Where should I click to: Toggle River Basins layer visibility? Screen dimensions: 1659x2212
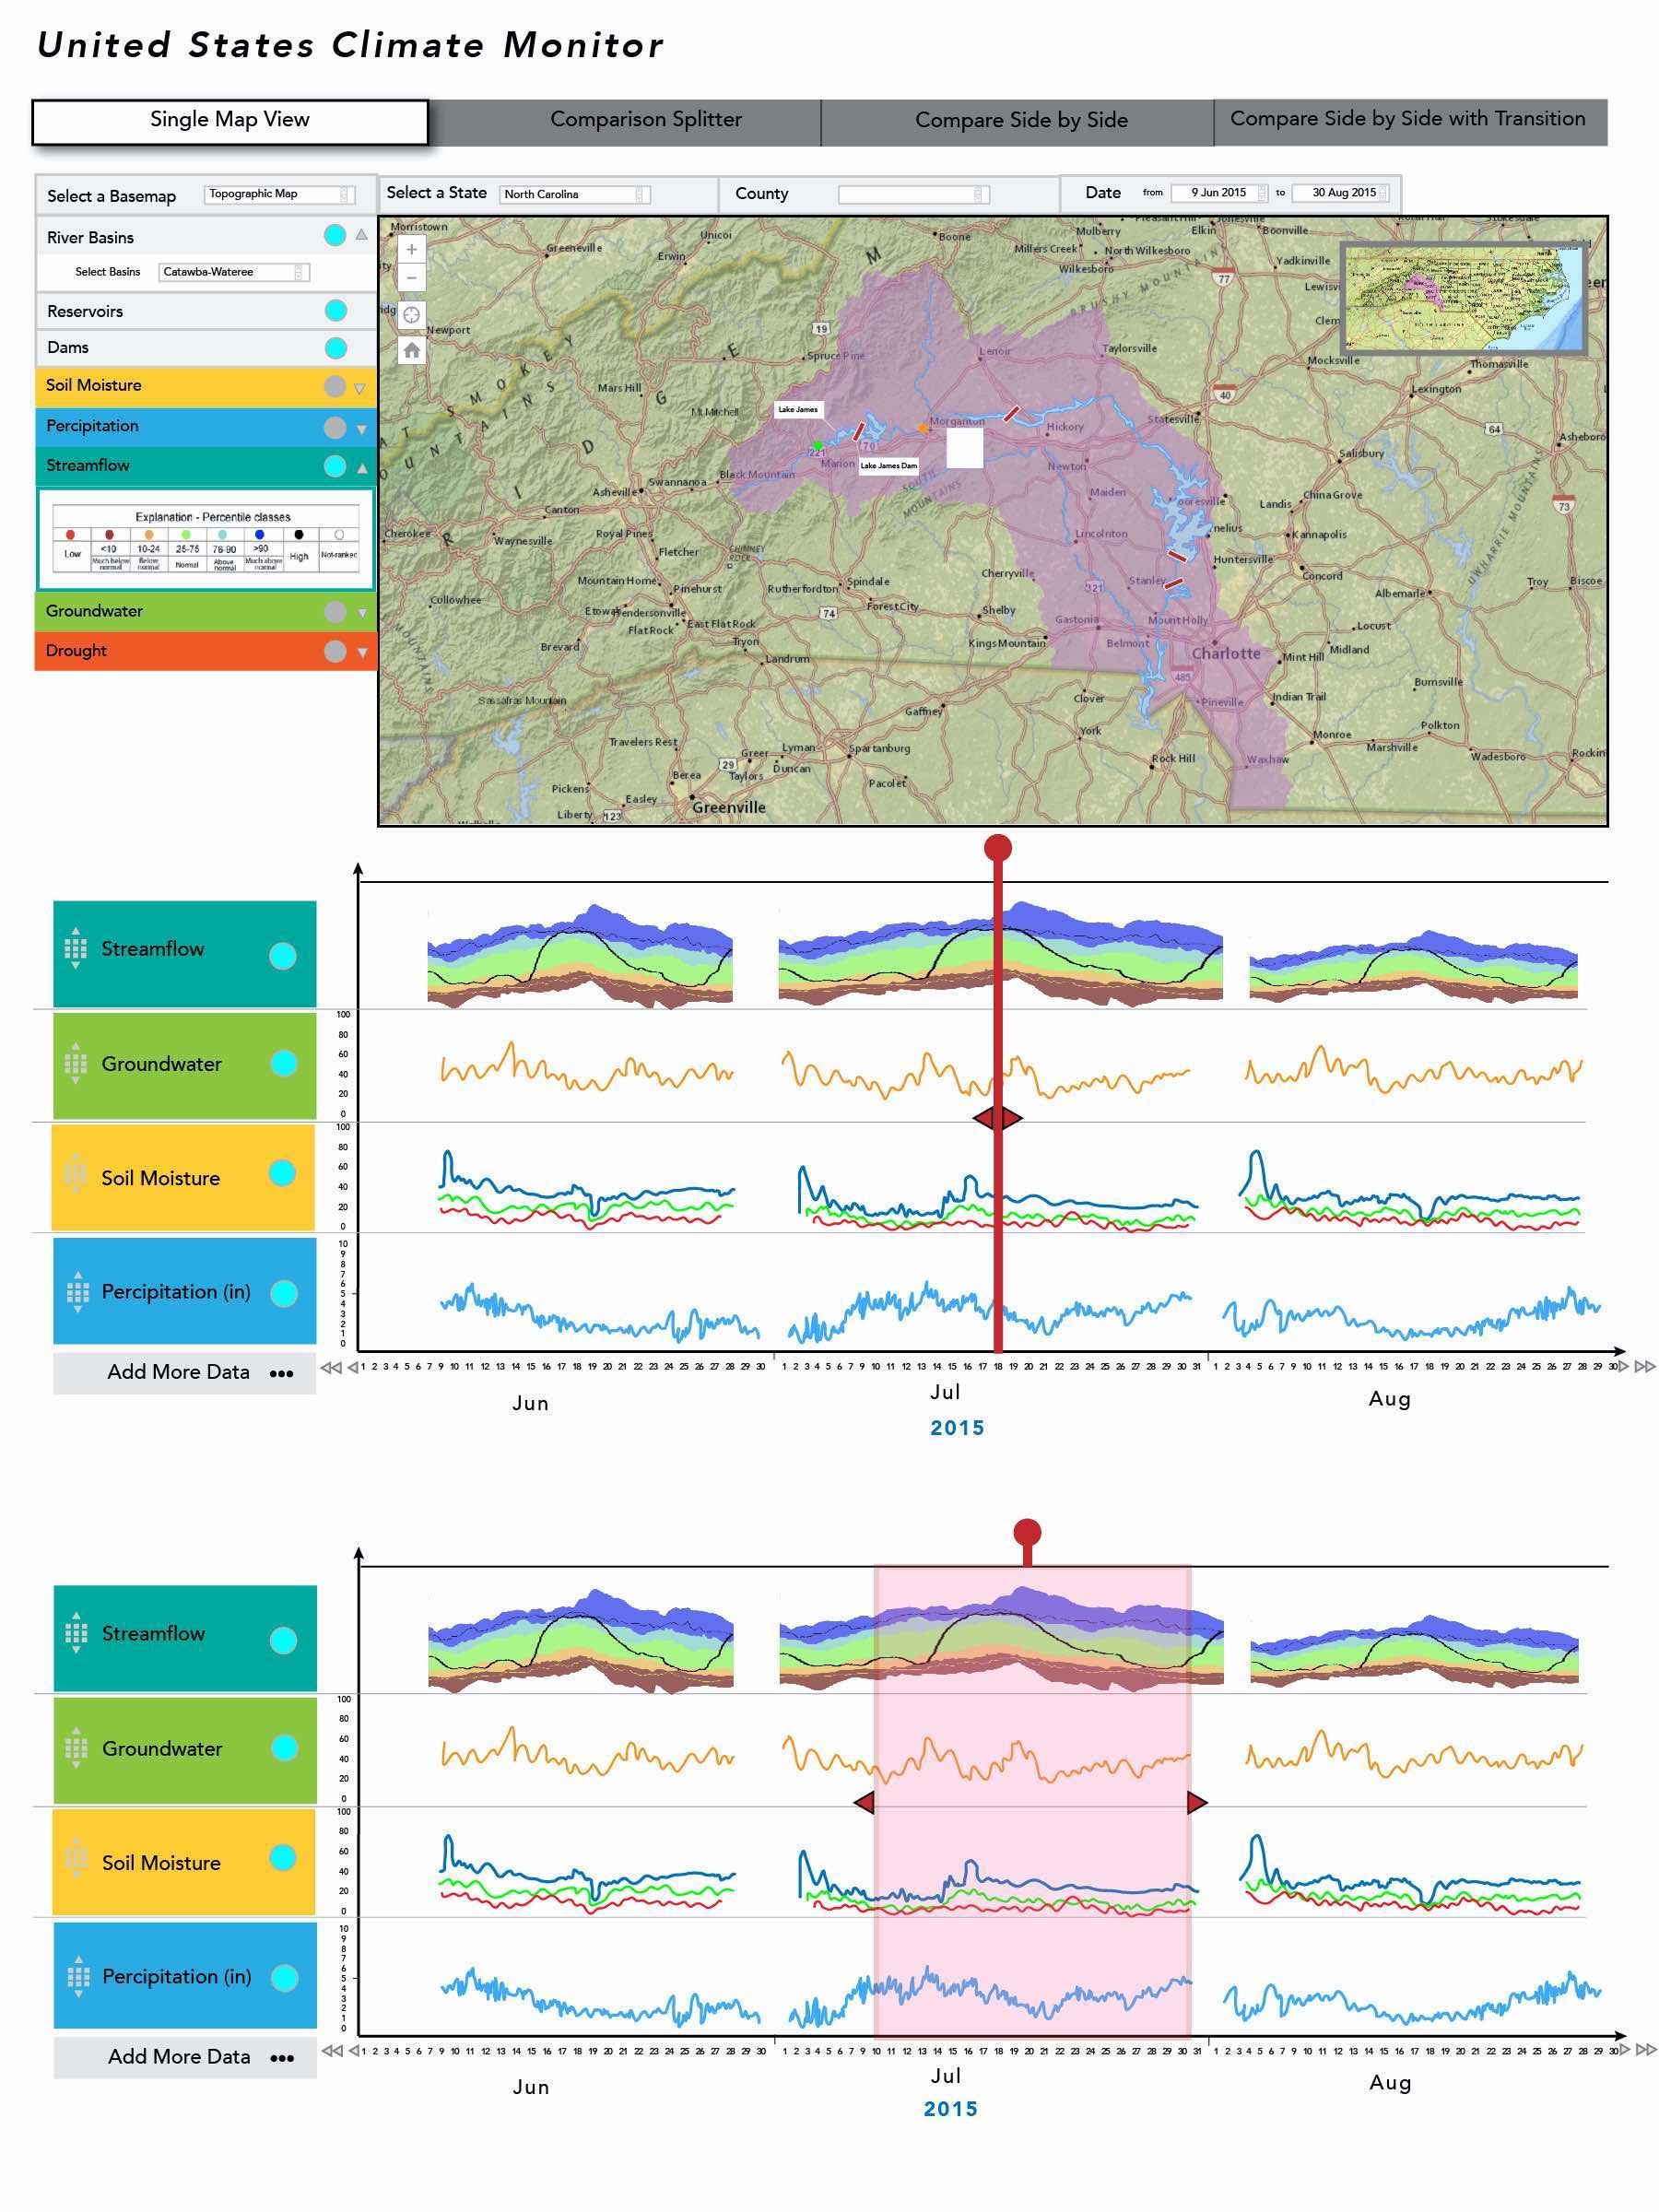point(335,235)
